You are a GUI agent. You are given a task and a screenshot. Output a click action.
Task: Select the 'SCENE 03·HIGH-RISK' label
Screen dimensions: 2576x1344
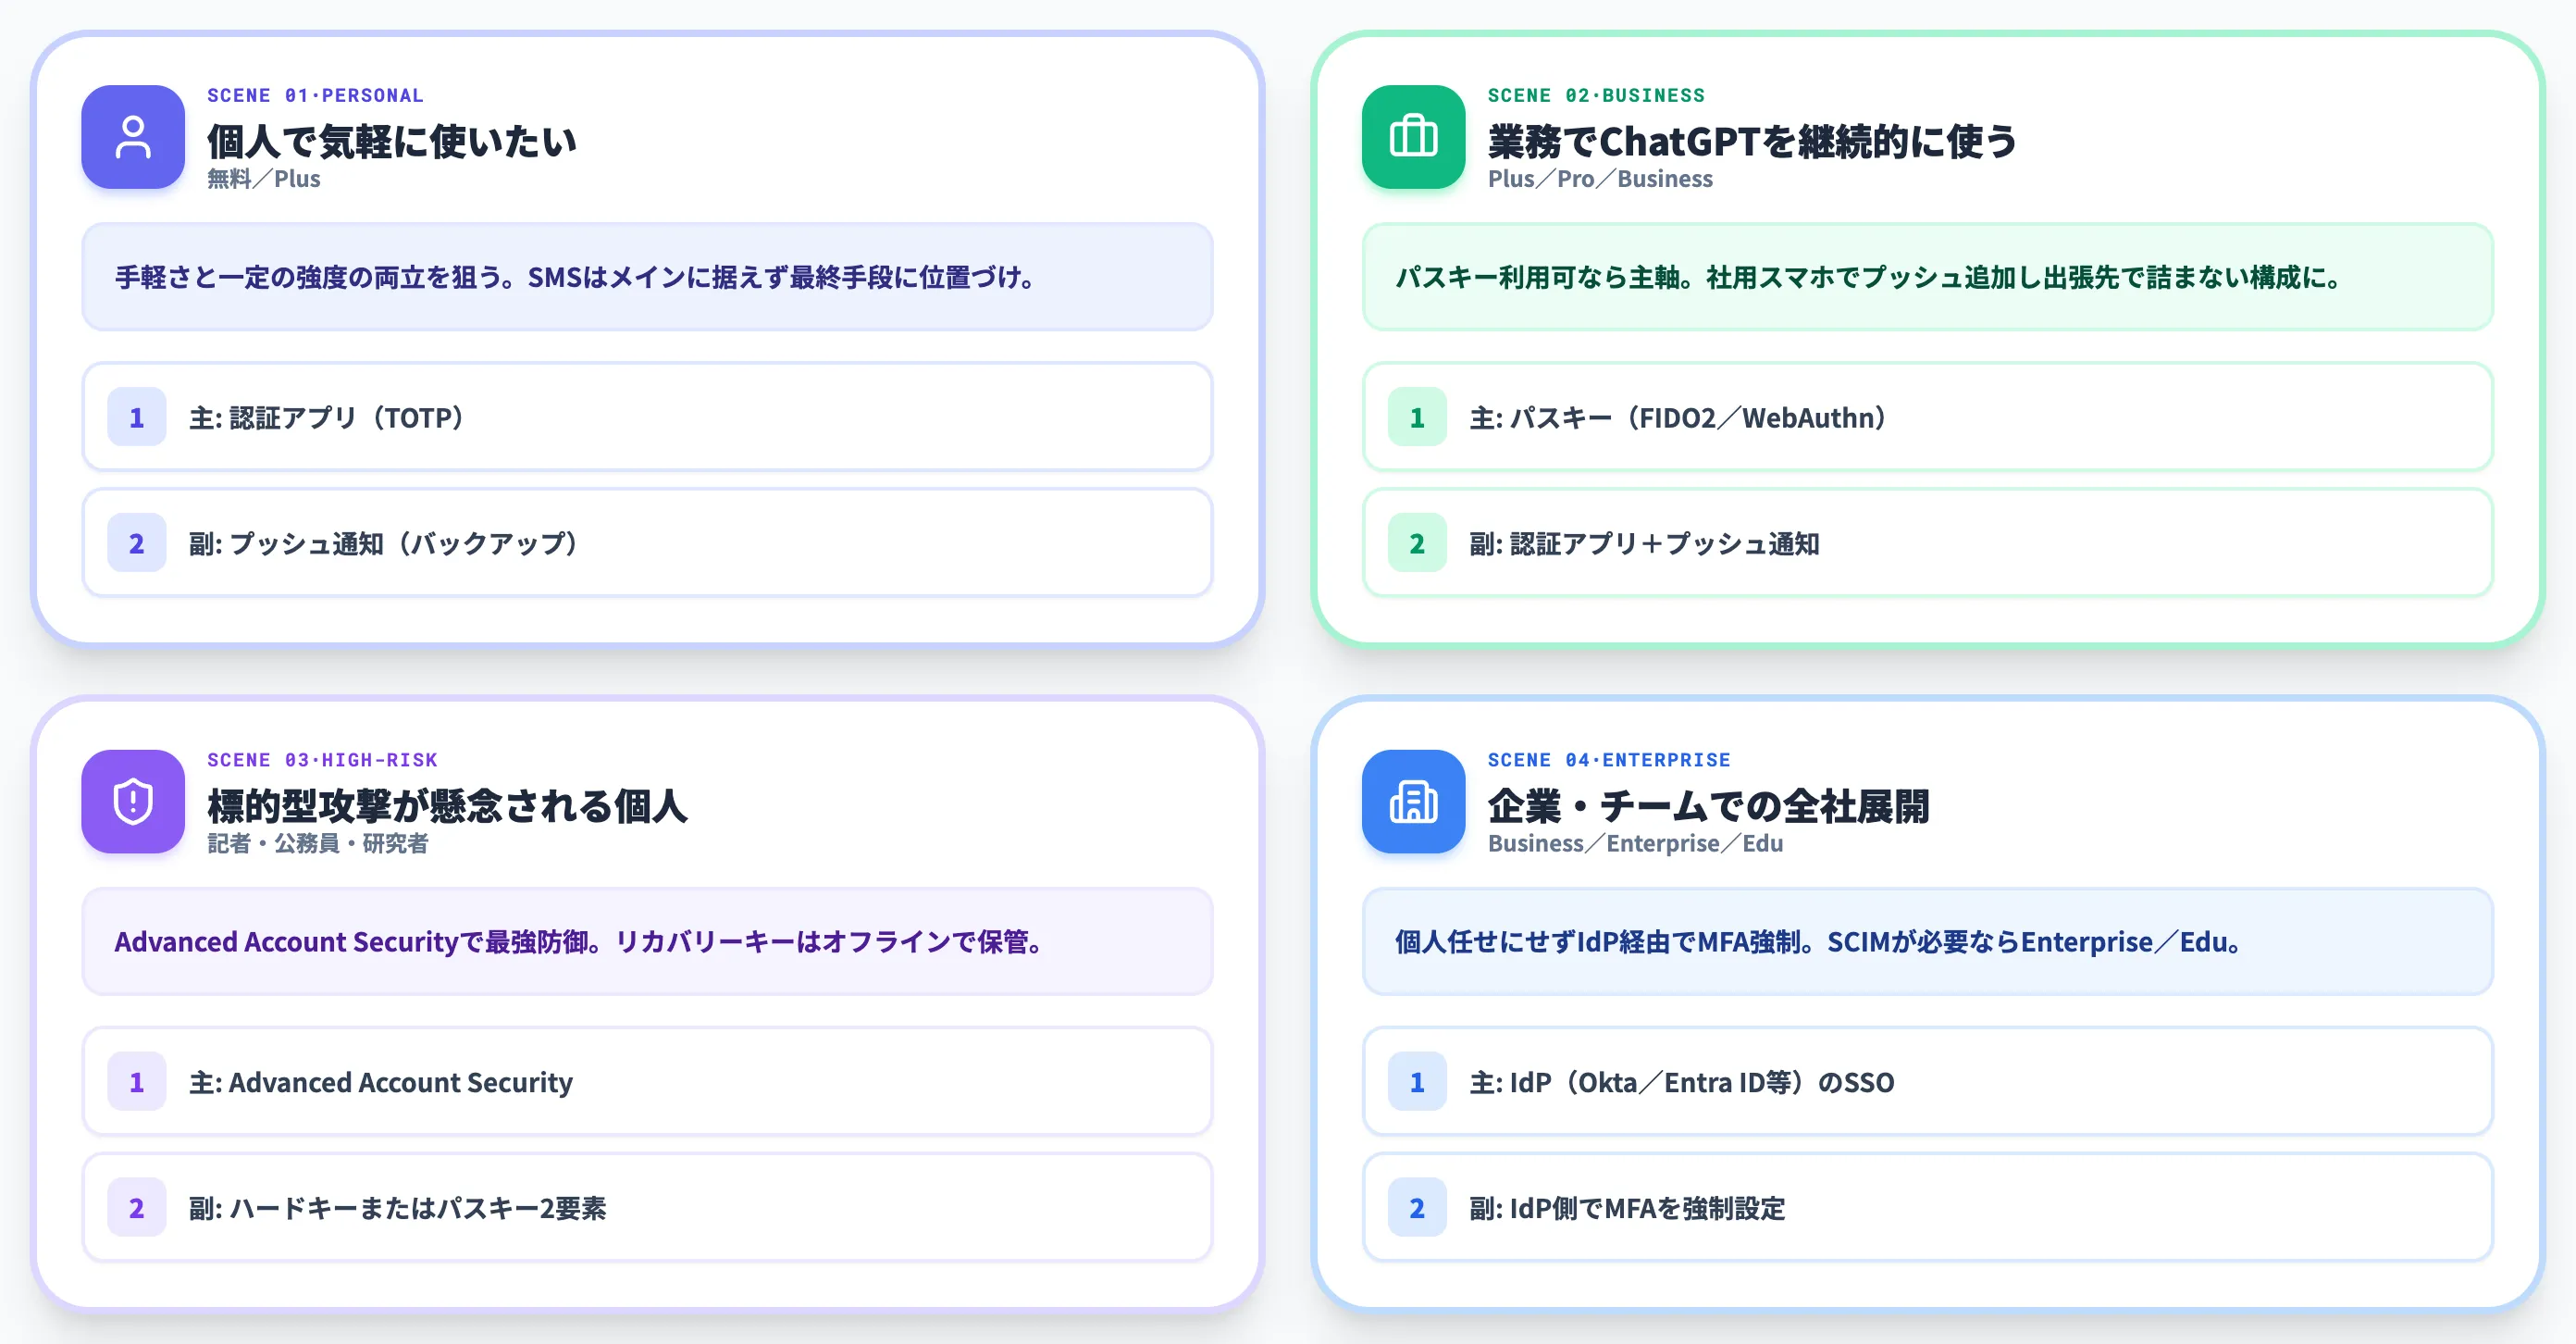[x=322, y=760]
